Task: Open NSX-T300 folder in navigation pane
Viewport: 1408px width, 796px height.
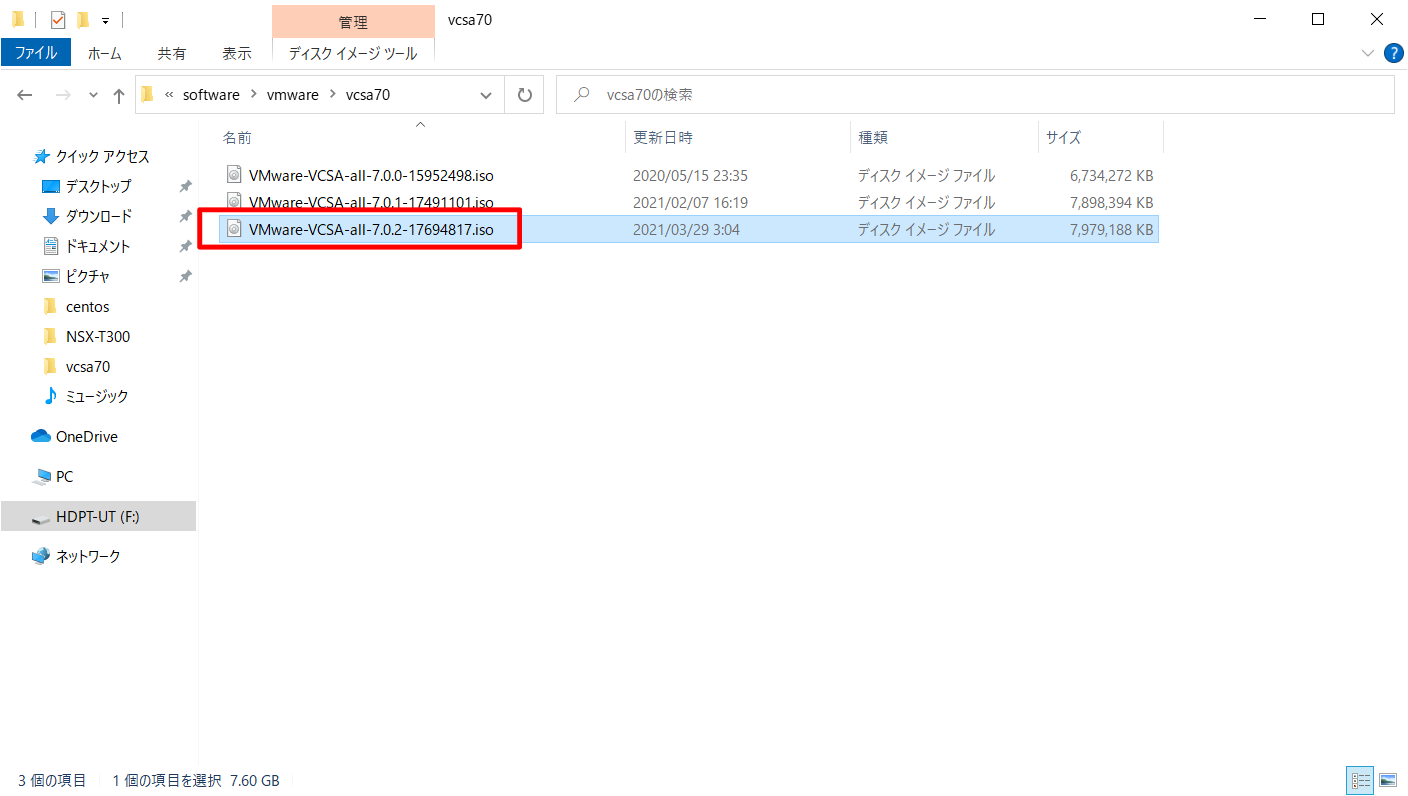Action: point(97,336)
